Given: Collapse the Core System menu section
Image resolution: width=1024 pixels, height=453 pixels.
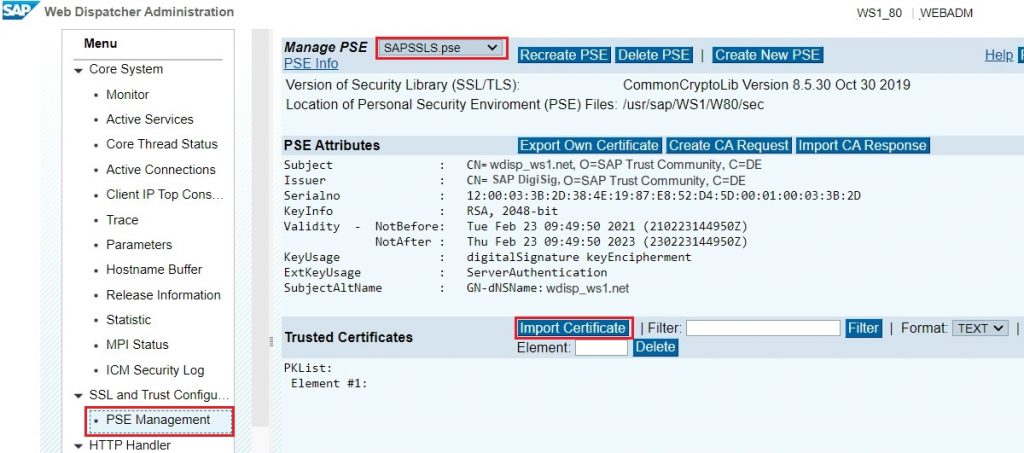Looking at the screenshot, I should 78,70.
